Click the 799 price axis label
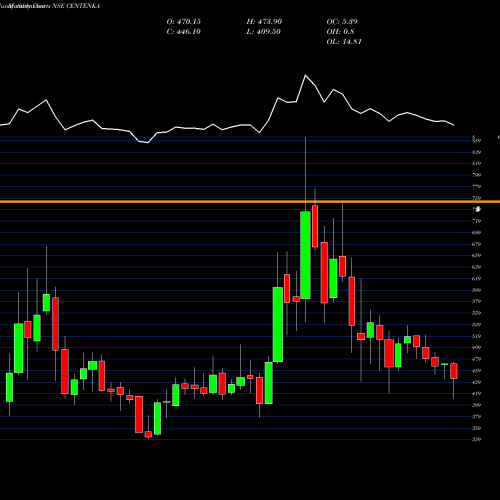Screen dimensions: 500x500 tap(477, 175)
